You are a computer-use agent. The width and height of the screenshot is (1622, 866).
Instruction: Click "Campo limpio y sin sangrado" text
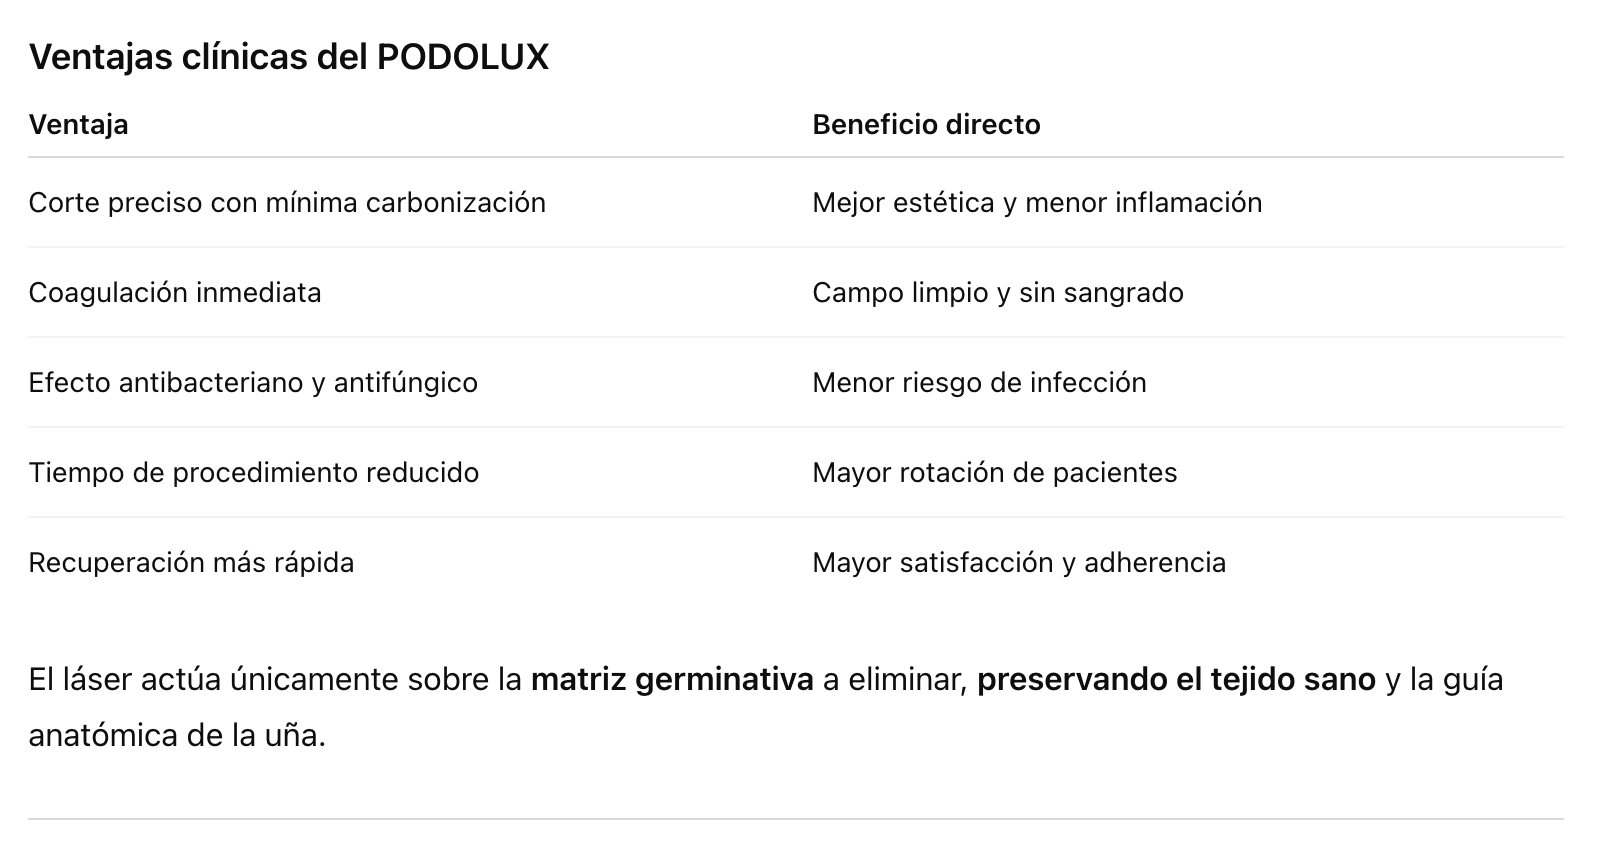(x=998, y=293)
